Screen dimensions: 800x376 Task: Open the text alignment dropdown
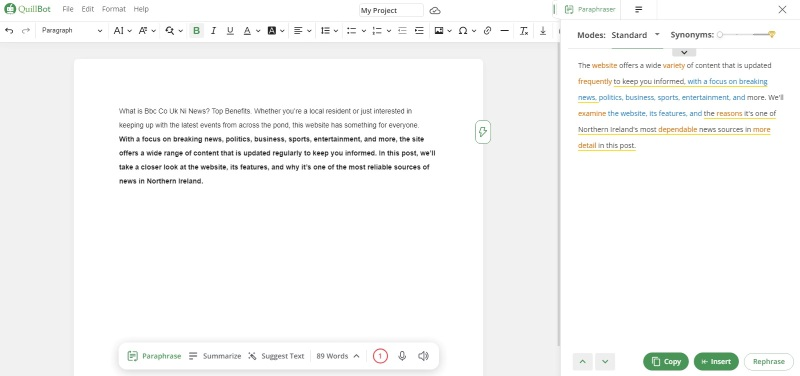point(303,31)
